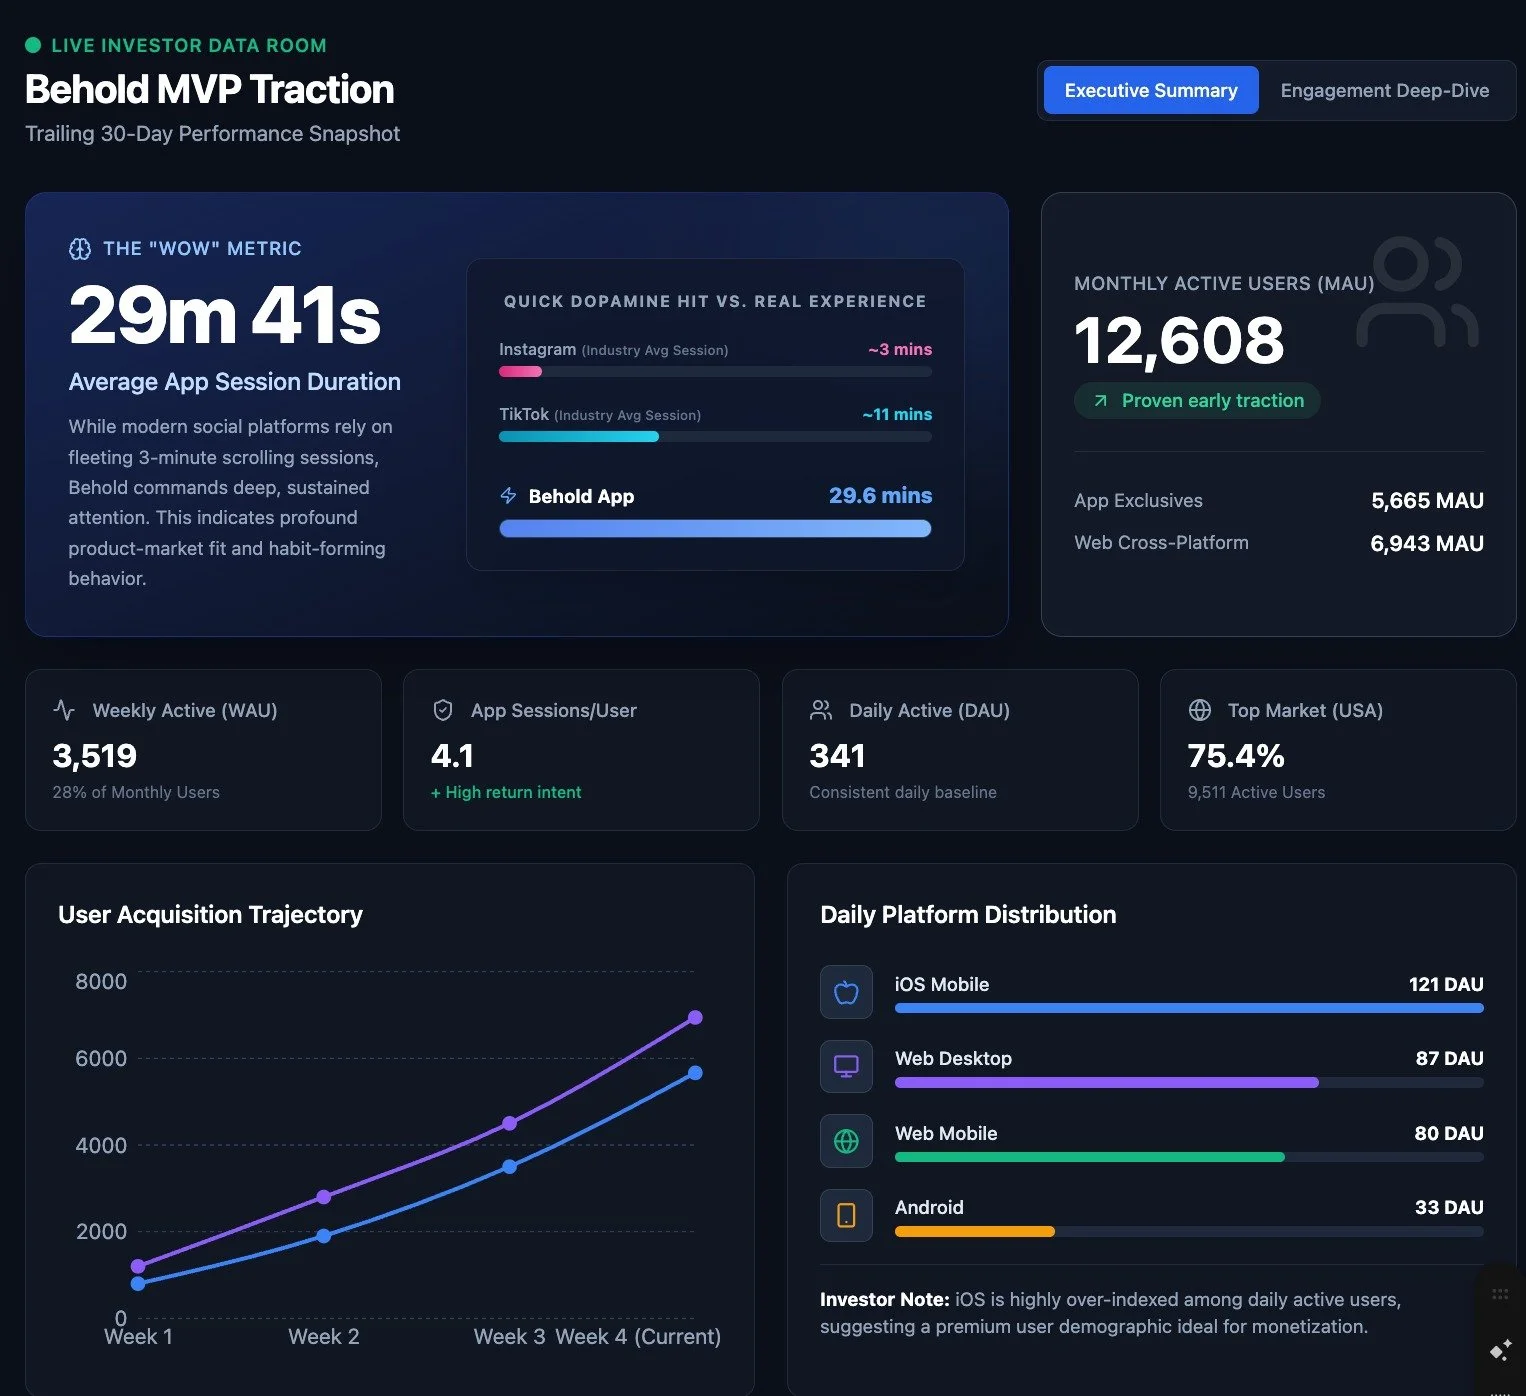Image resolution: width=1526 pixels, height=1396 pixels.
Task: Click the LIVE INVESTOR DATA ROOM label
Action: 189,45
